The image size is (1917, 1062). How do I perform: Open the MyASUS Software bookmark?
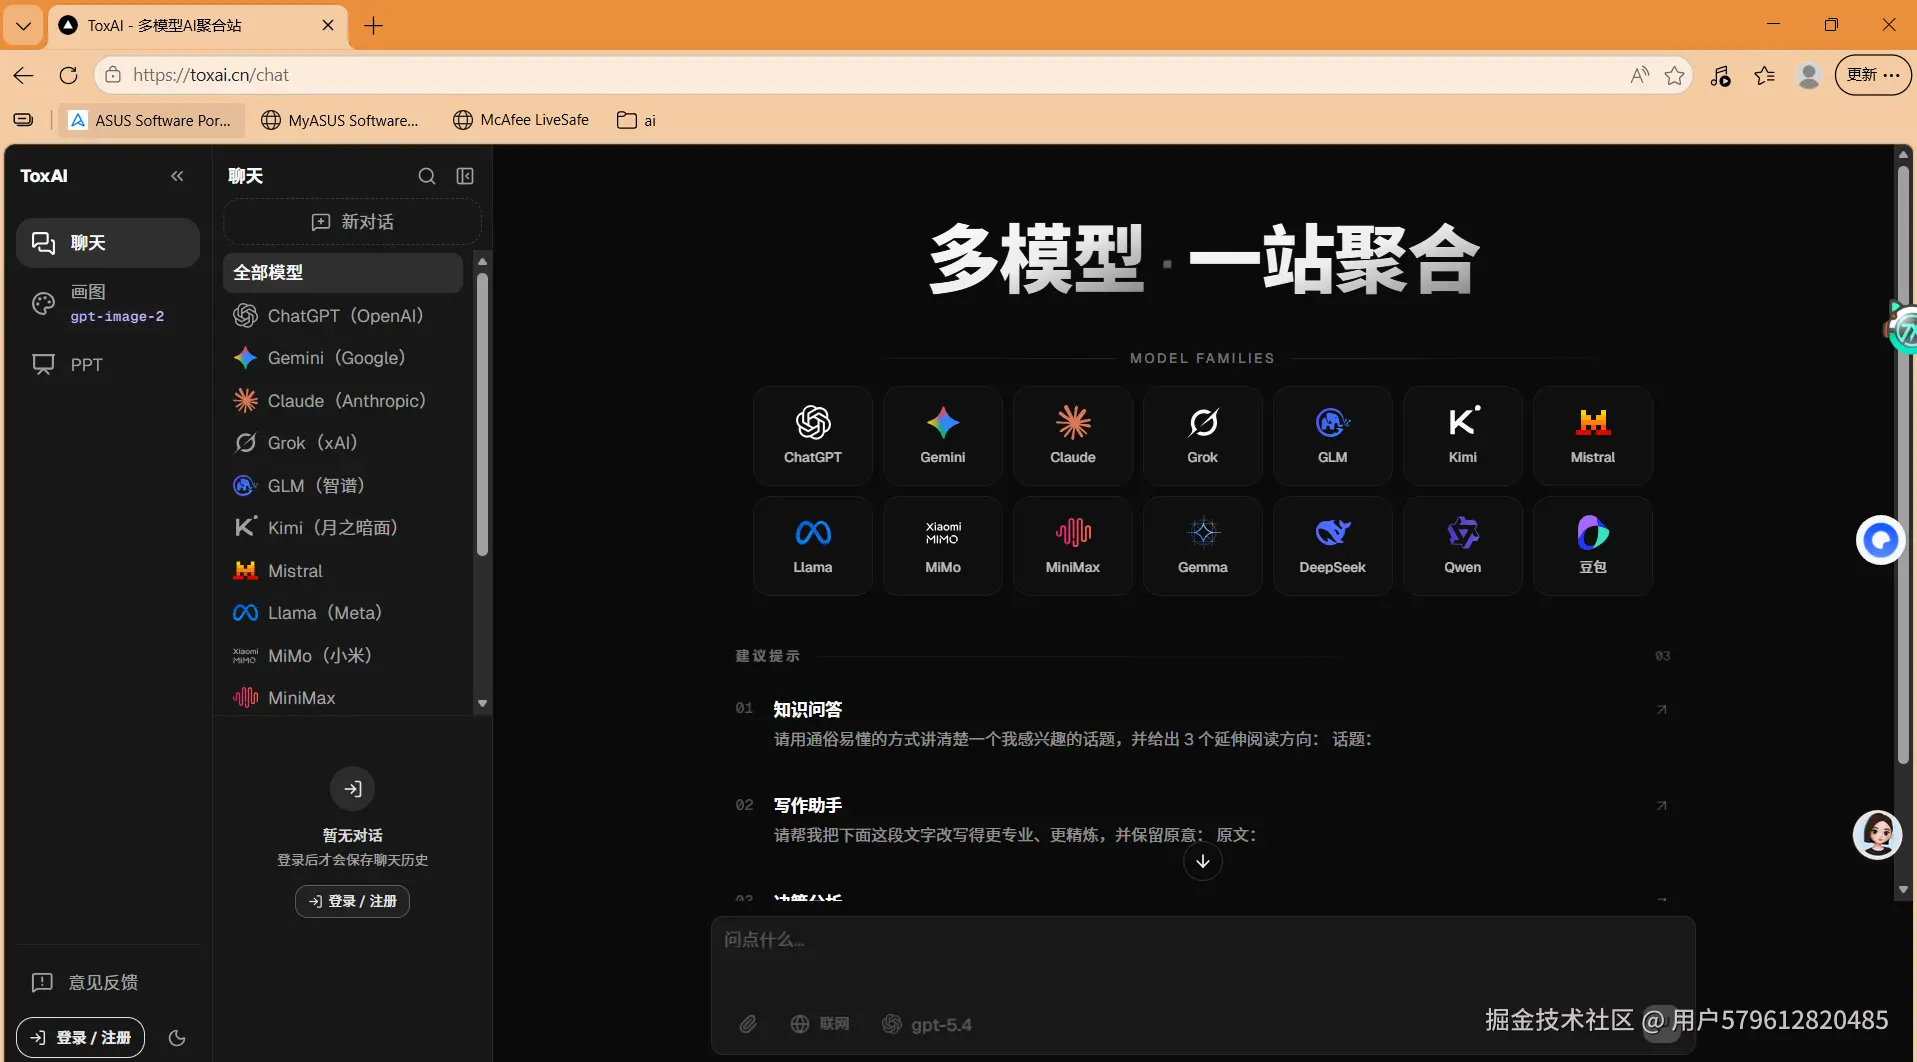340,120
